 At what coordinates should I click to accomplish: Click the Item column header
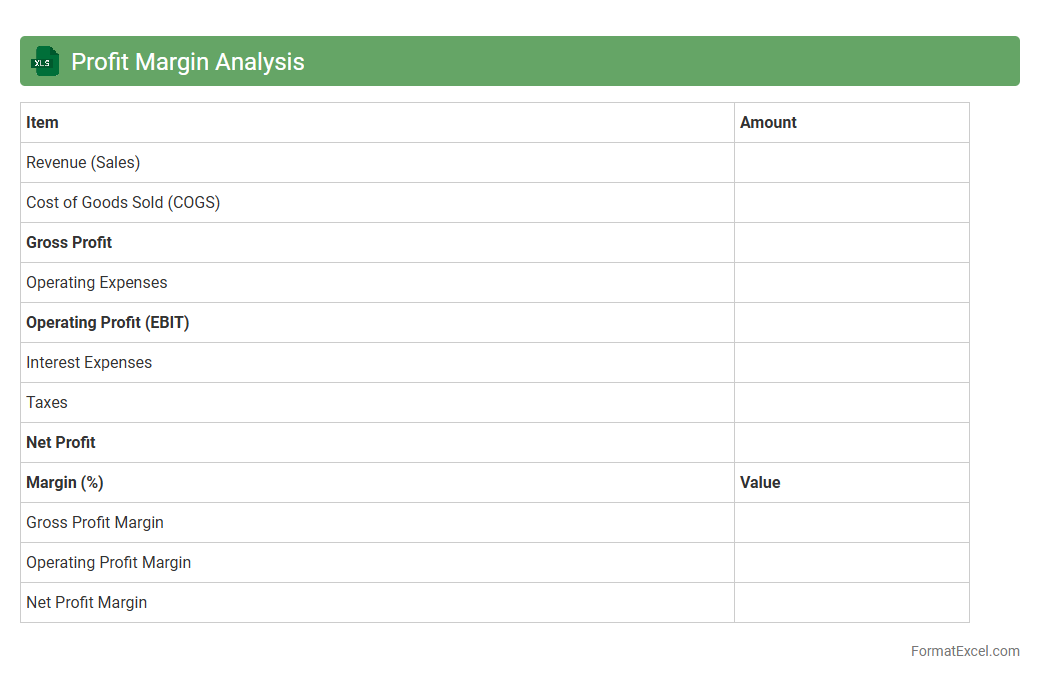coord(43,123)
